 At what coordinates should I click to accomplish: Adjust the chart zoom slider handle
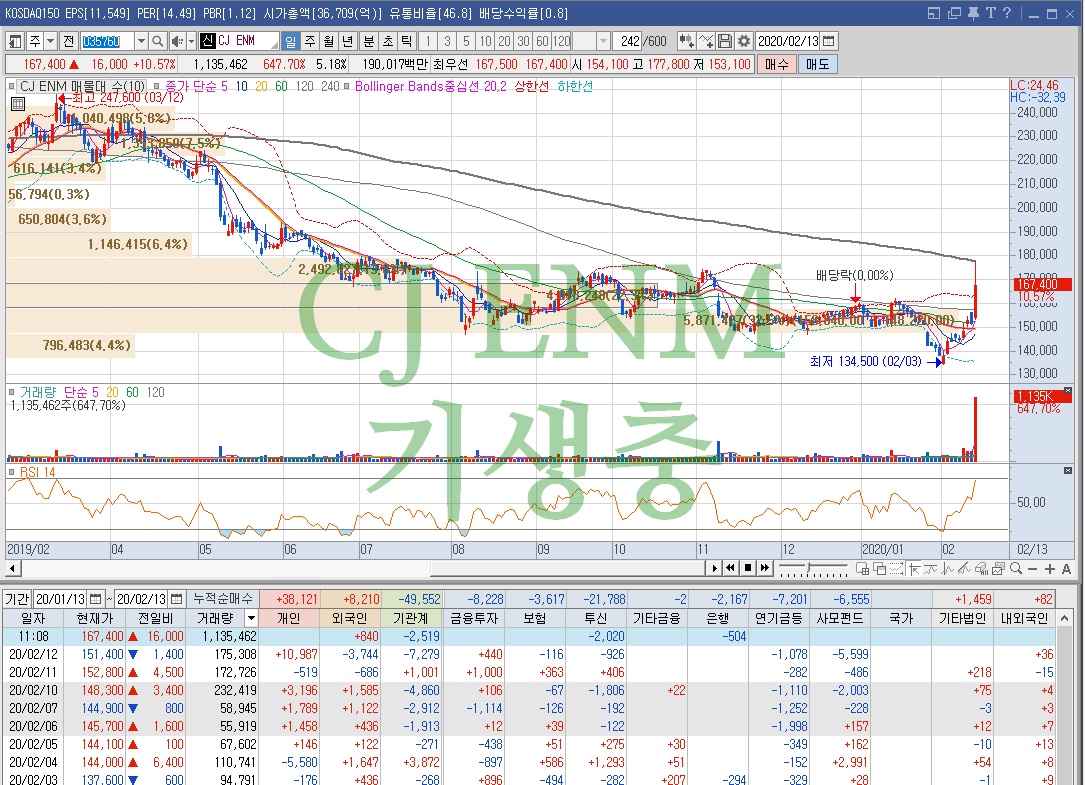[808, 569]
